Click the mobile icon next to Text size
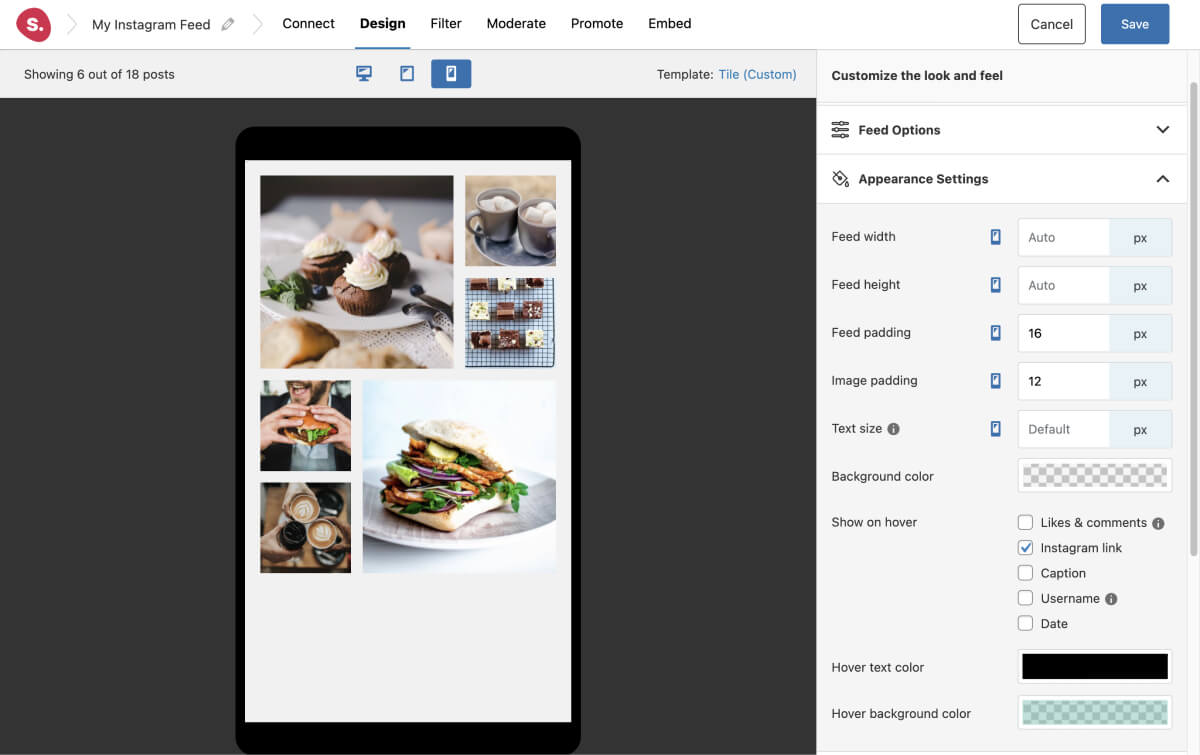This screenshot has height=755, width=1200. pyautogui.click(x=995, y=428)
